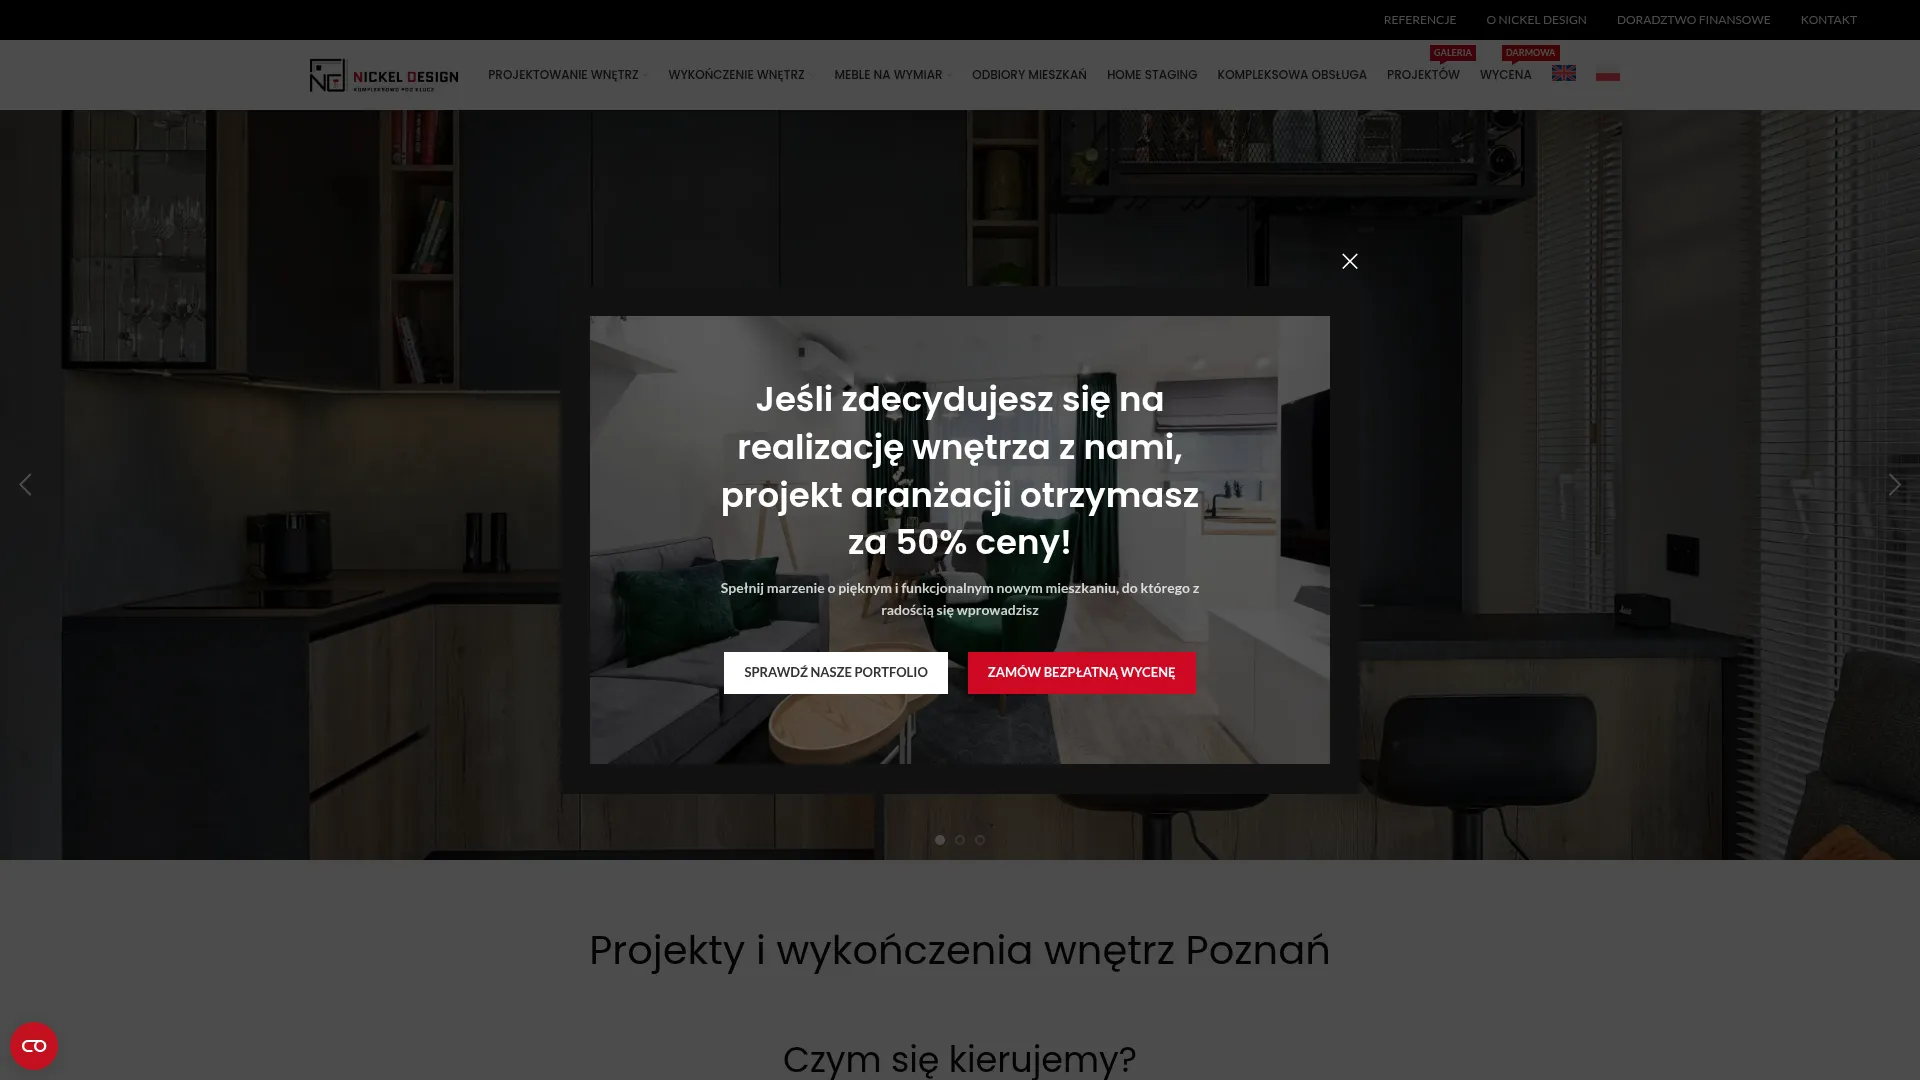Expand the PROJEKTOWANIE WNĘTRZ dropdown
This screenshot has height=1080, width=1920.
click(566, 74)
